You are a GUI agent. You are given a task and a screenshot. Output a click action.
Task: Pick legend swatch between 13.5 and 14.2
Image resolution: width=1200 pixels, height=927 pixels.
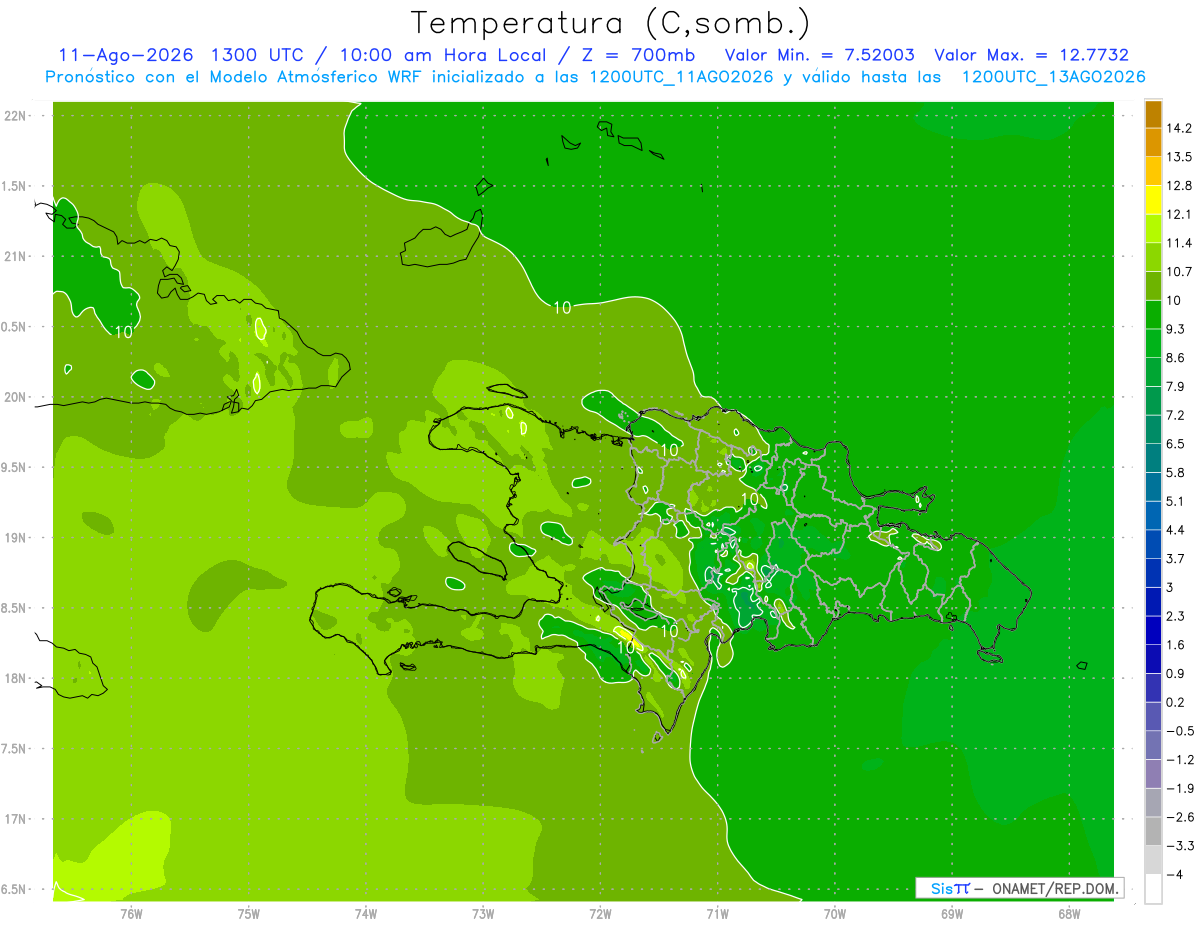(x=1153, y=142)
